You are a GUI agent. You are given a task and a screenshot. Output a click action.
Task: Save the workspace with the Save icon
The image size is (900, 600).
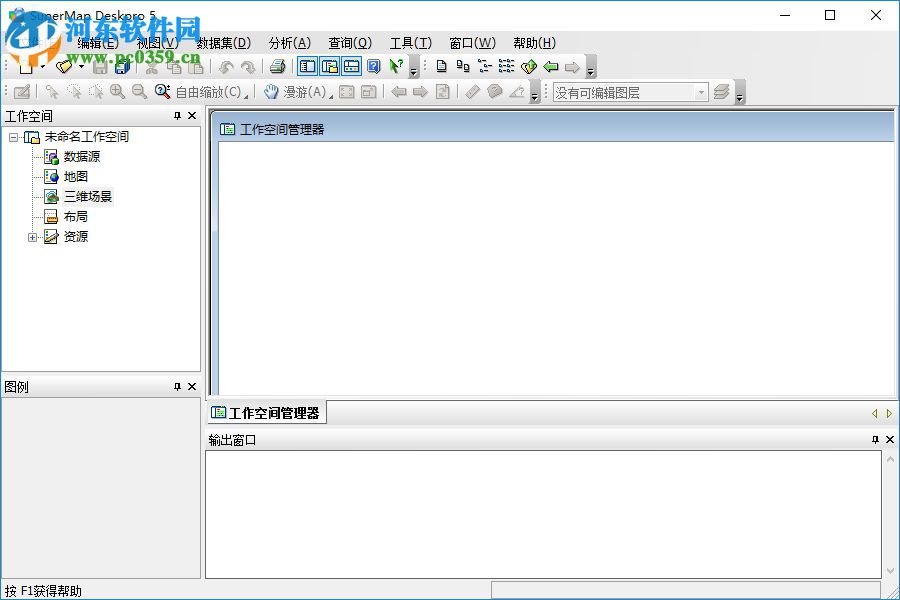(x=102, y=67)
